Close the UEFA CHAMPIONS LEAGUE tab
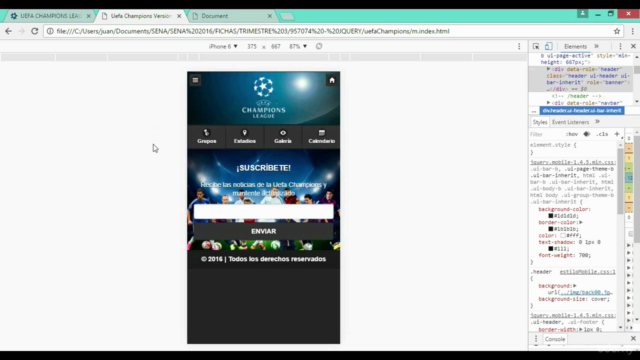 click(x=89, y=16)
